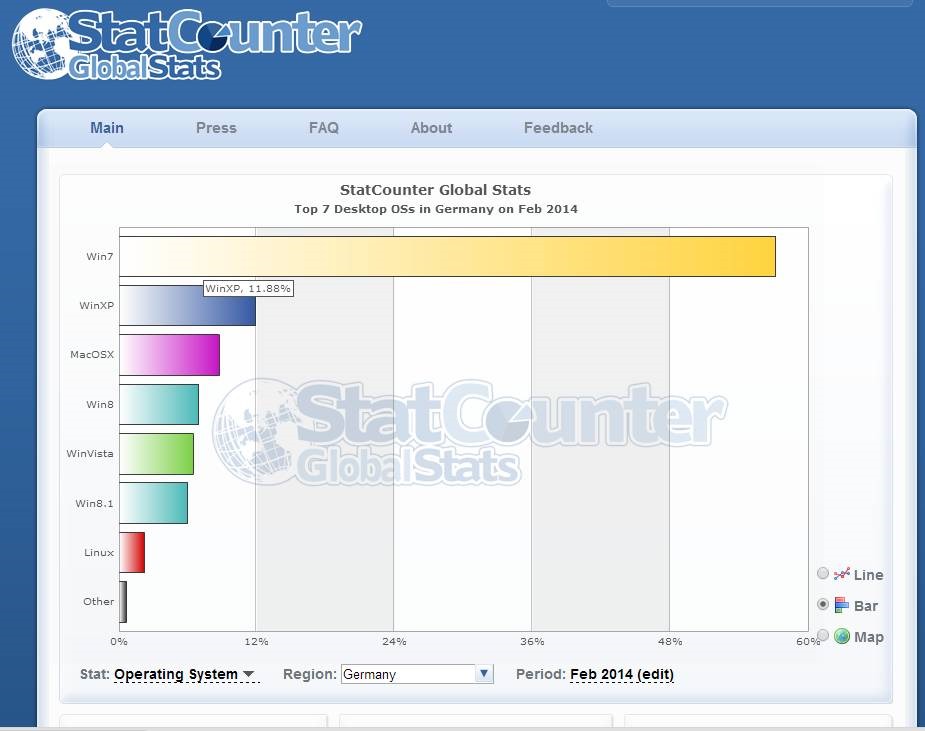The image size is (925, 731).
Task: Click the 0% axis tick label
Action: coord(119,641)
